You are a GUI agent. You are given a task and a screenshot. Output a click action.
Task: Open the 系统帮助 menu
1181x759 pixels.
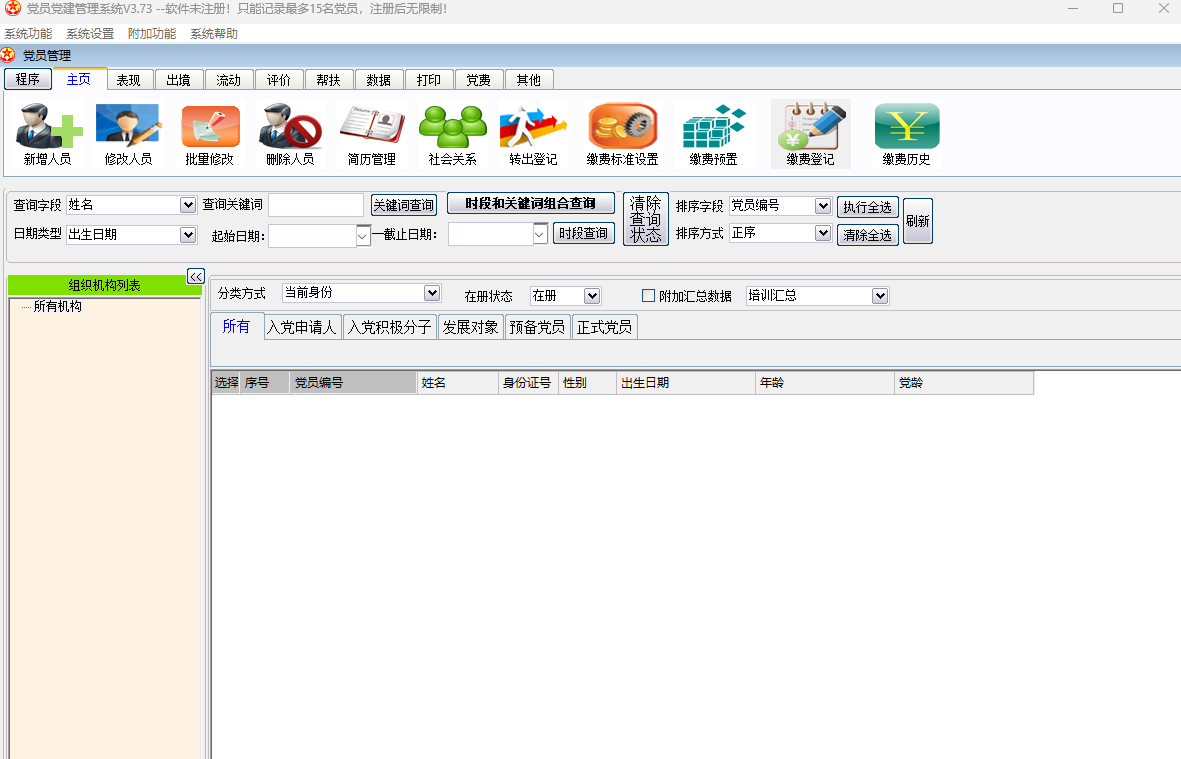[213, 34]
